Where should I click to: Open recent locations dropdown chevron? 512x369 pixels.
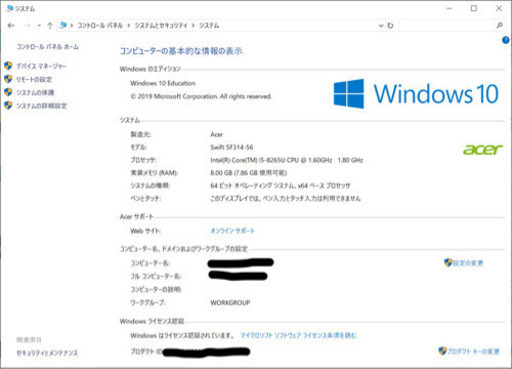(39, 26)
